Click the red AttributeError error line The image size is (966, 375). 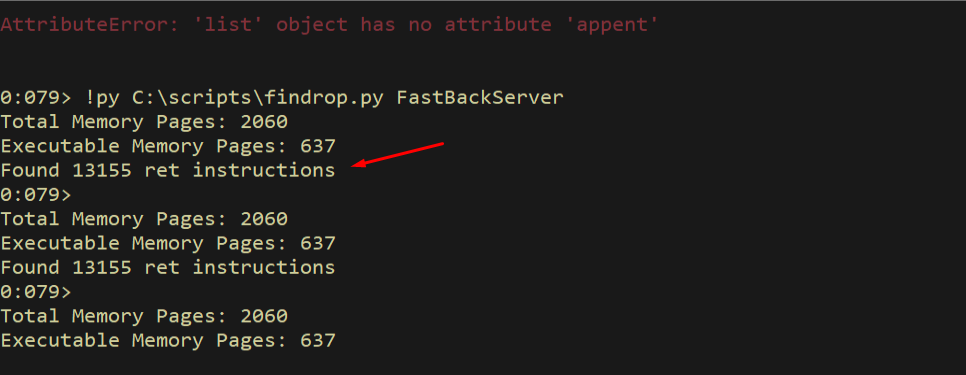(x=330, y=25)
